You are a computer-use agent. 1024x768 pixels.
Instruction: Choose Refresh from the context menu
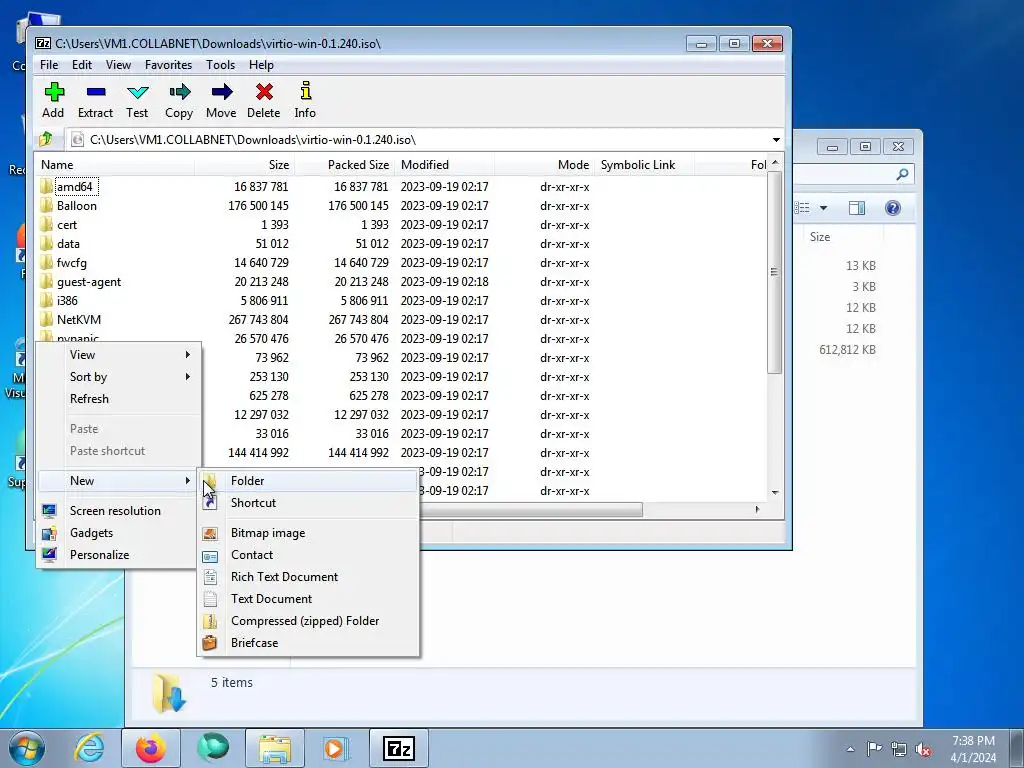point(119,399)
